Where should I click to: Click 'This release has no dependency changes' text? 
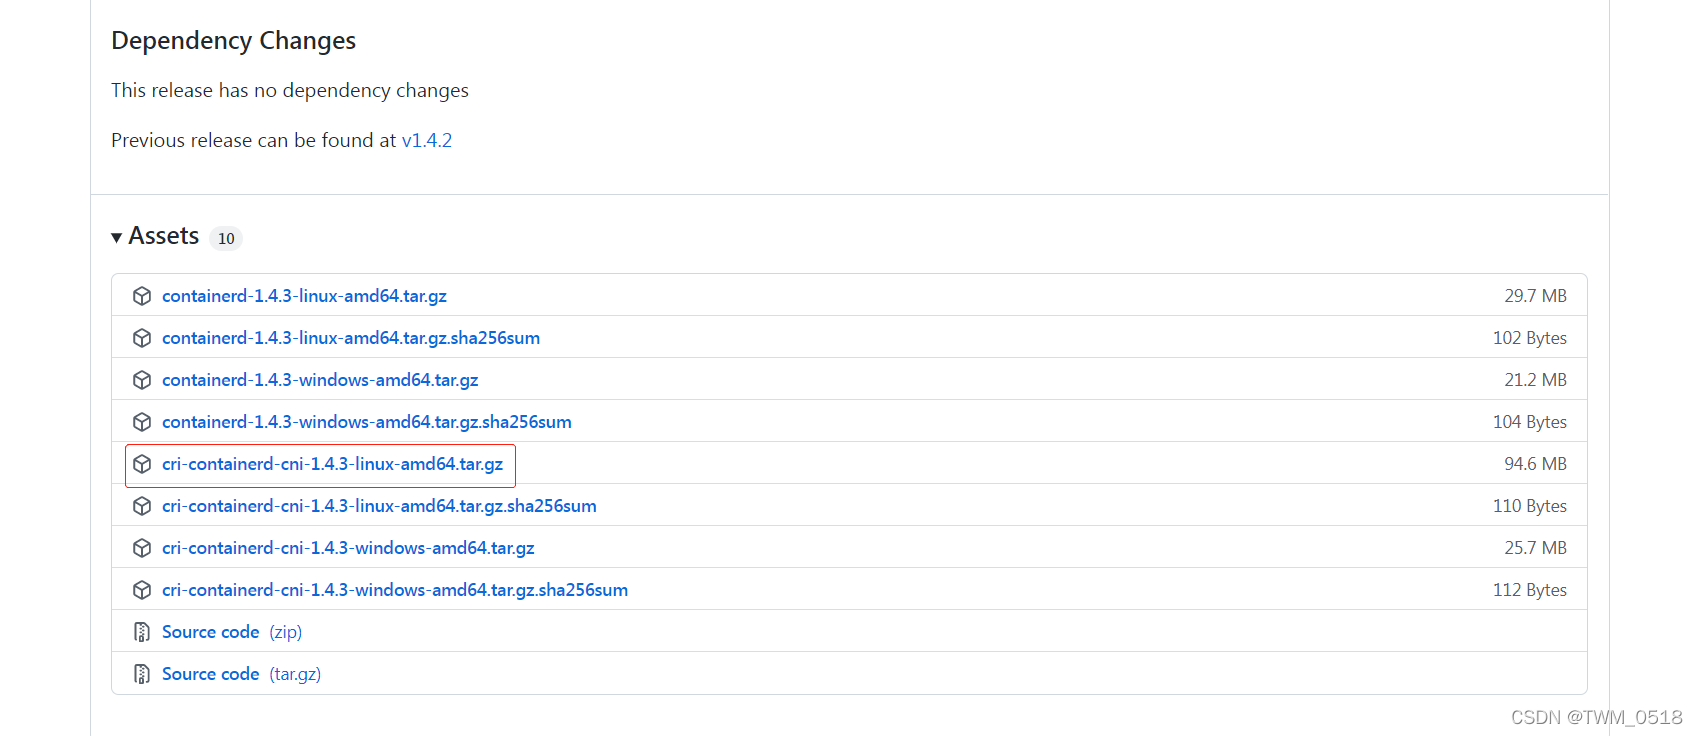(x=290, y=90)
